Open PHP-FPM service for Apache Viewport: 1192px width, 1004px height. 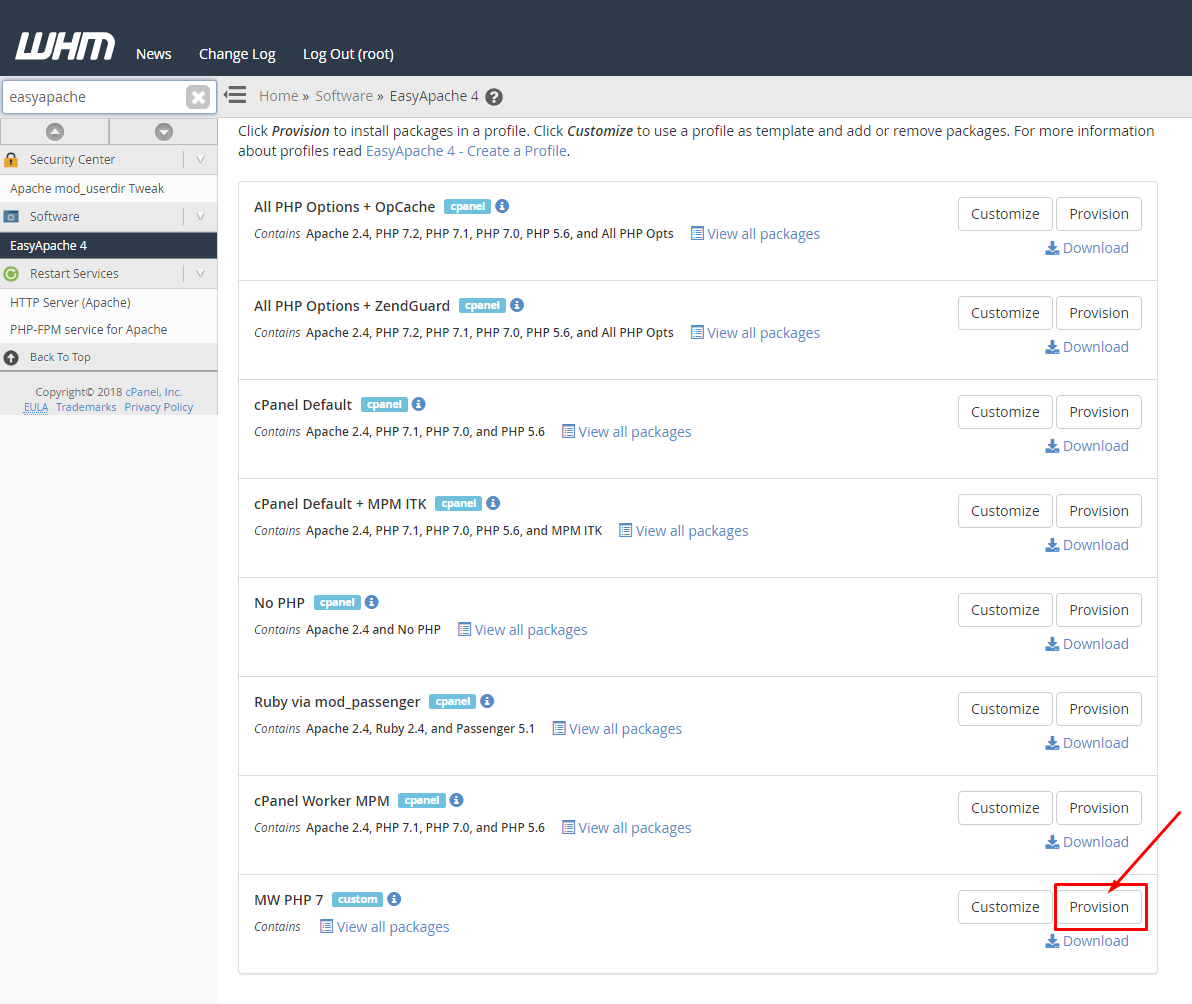click(88, 330)
